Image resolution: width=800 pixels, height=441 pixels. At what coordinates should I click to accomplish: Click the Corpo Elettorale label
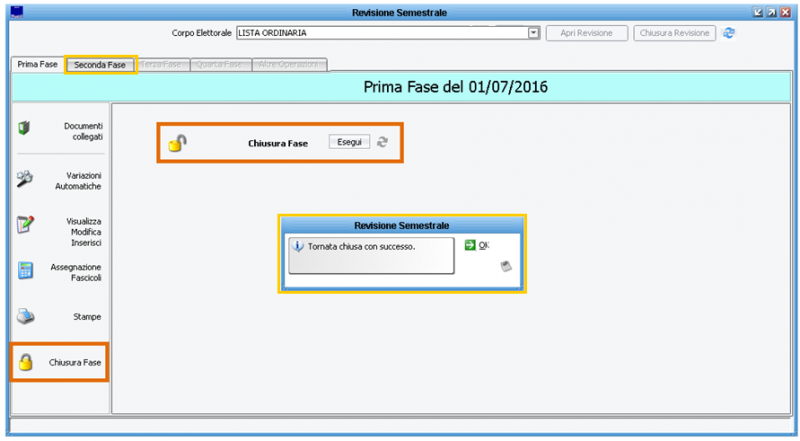(x=202, y=33)
